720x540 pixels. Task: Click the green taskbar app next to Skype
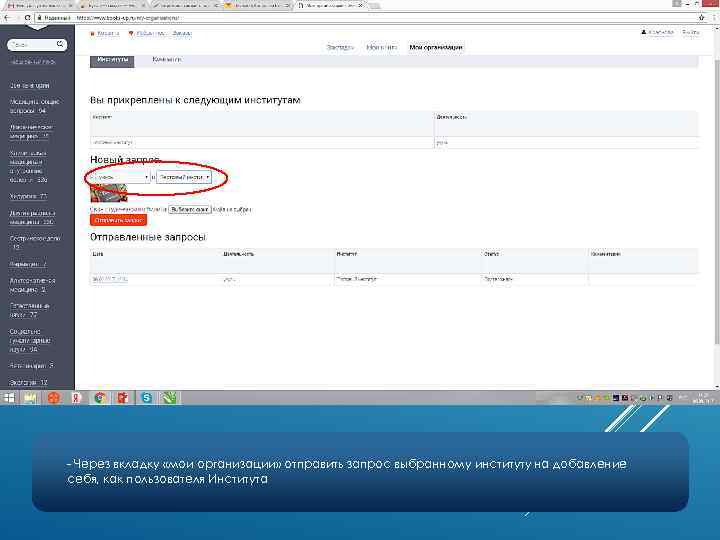(x=169, y=398)
